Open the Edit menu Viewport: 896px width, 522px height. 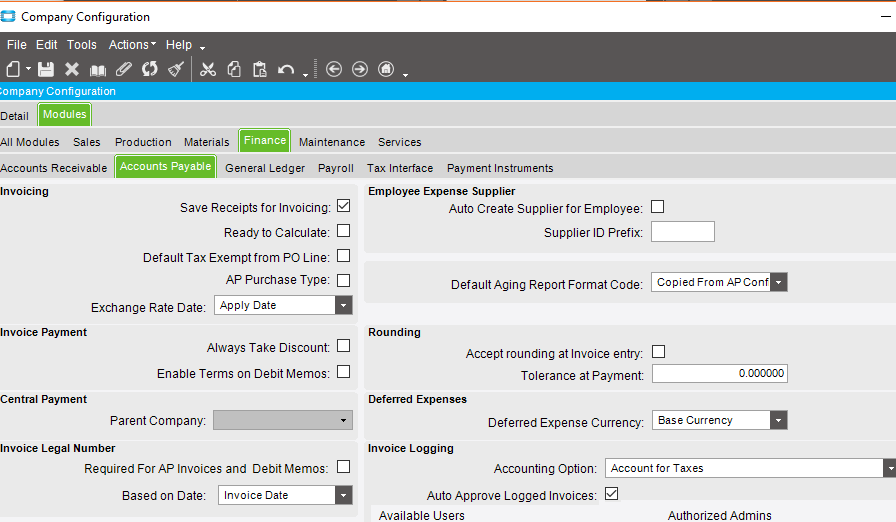coord(46,45)
